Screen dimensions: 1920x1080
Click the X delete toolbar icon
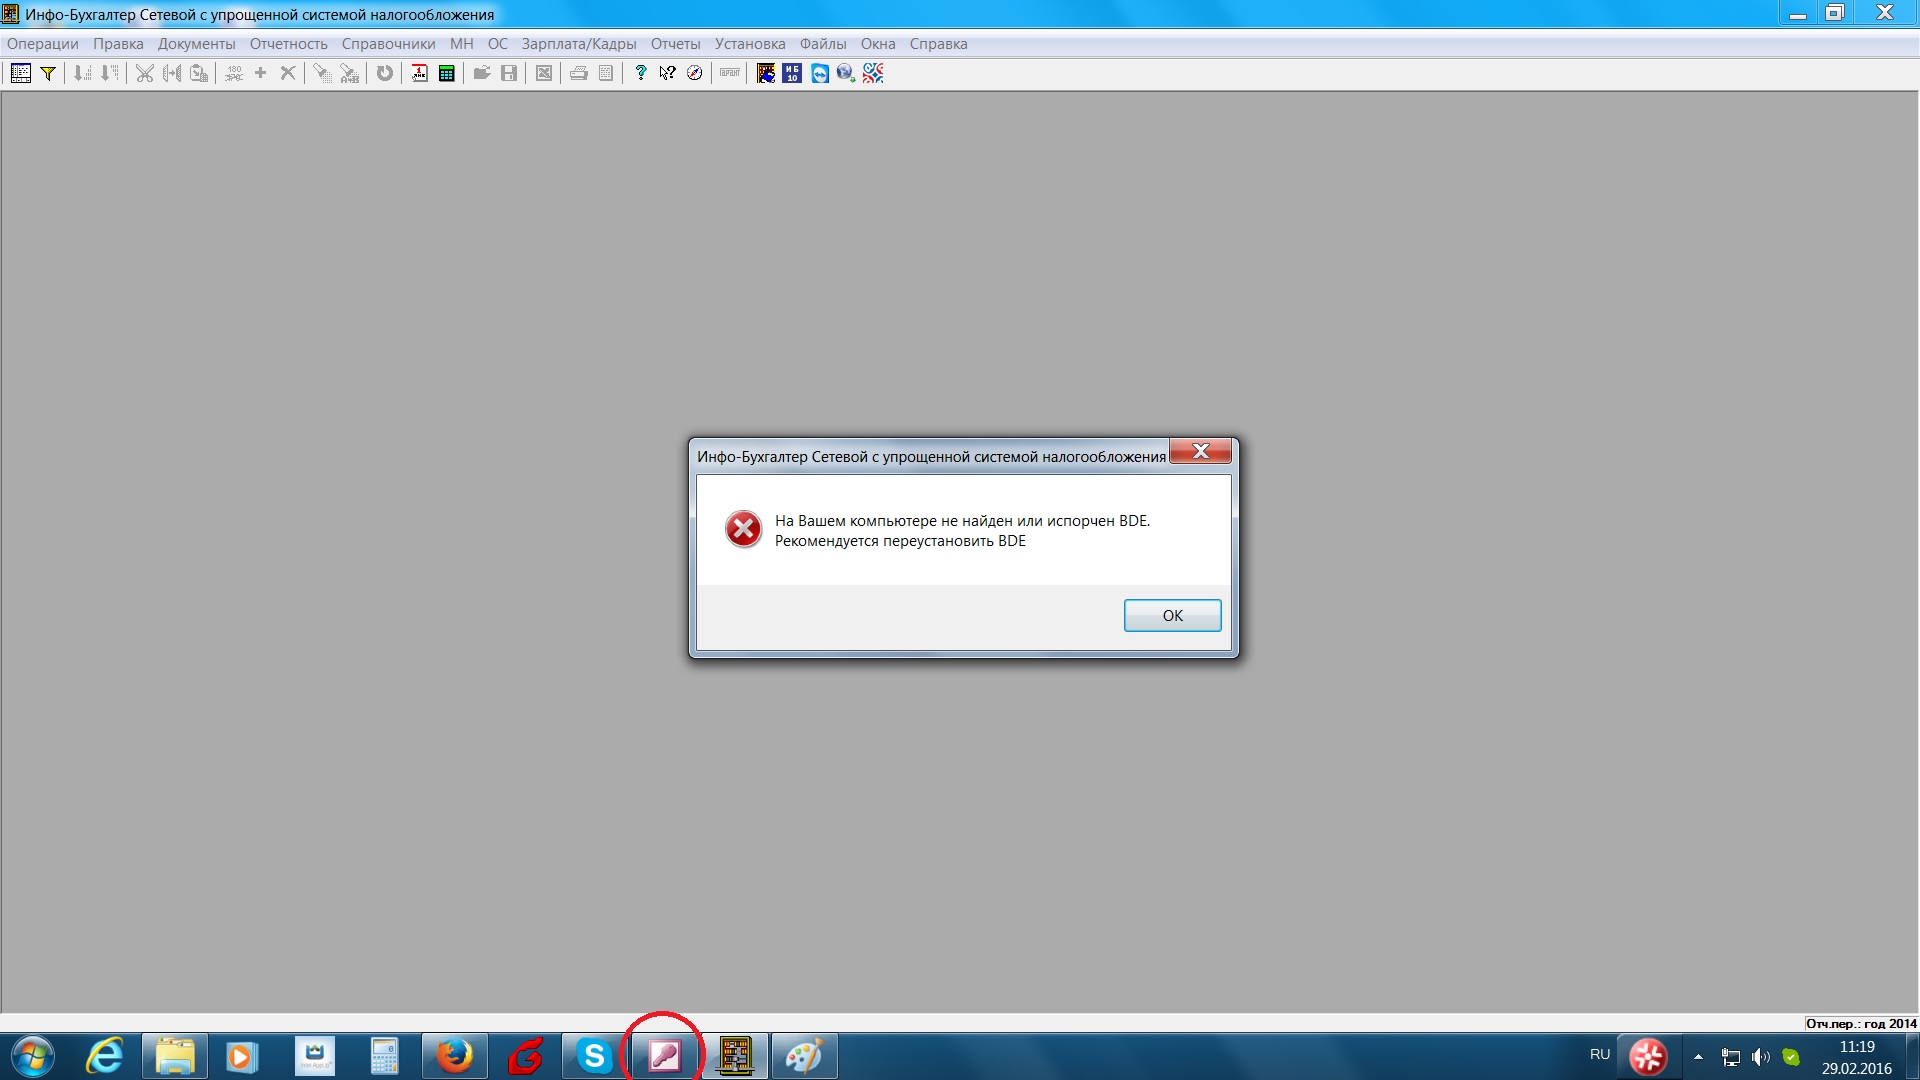coord(287,73)
